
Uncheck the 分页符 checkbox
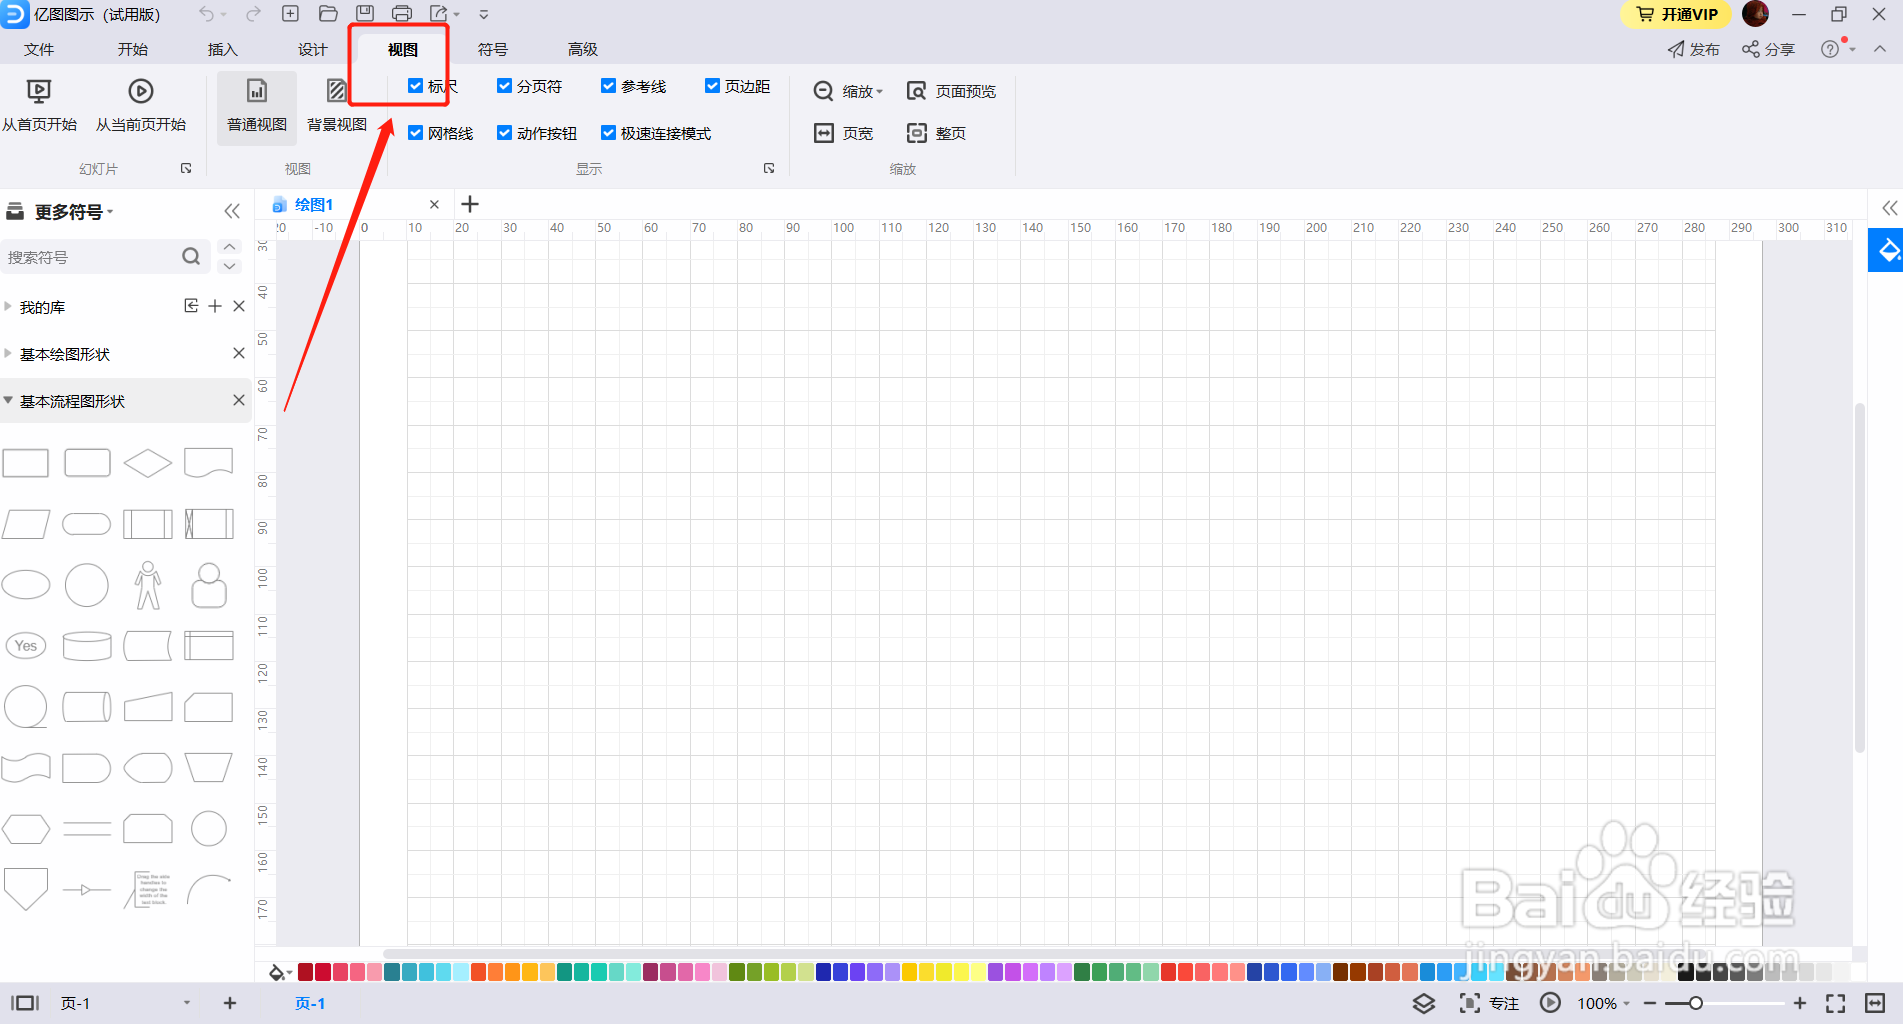[504, 86]
